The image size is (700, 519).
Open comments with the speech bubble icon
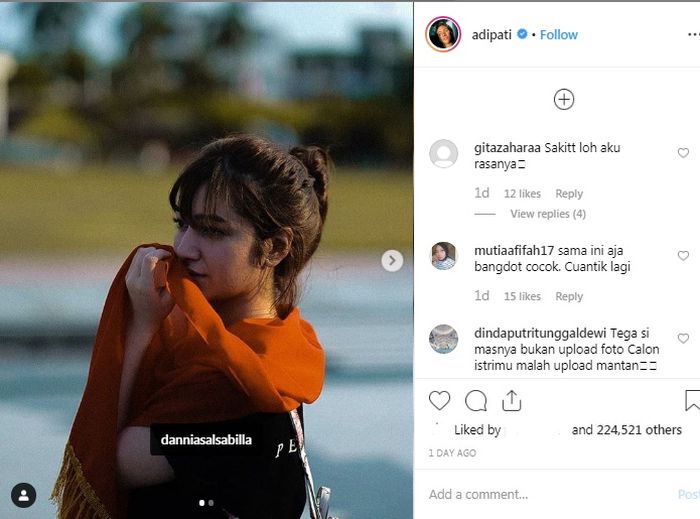point(476,401)
